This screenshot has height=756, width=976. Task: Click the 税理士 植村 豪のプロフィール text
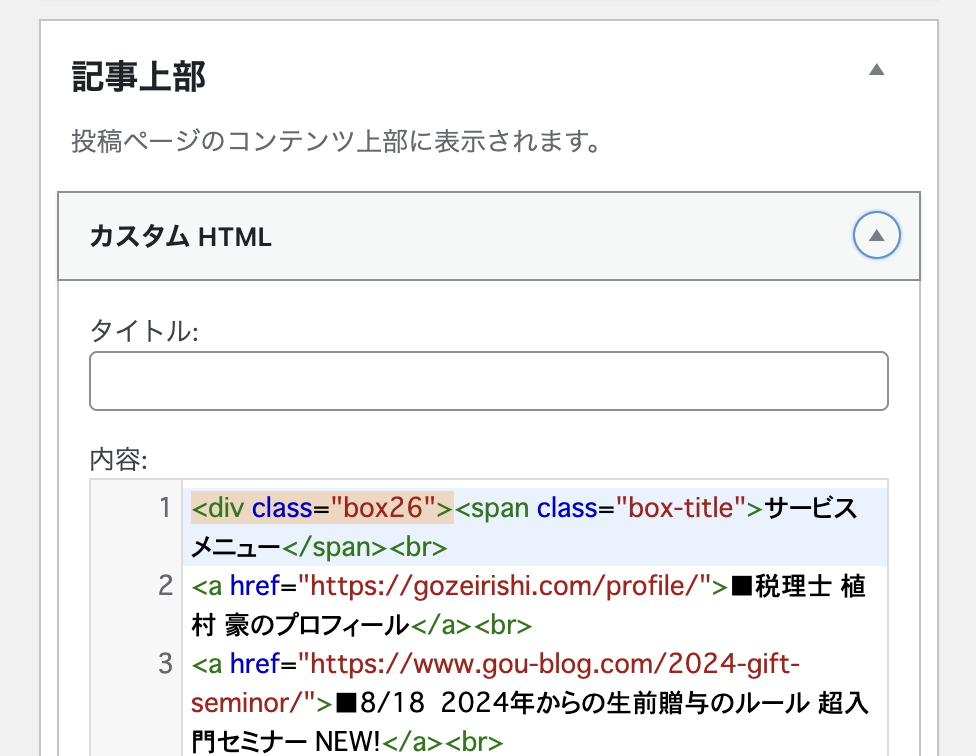528,605
